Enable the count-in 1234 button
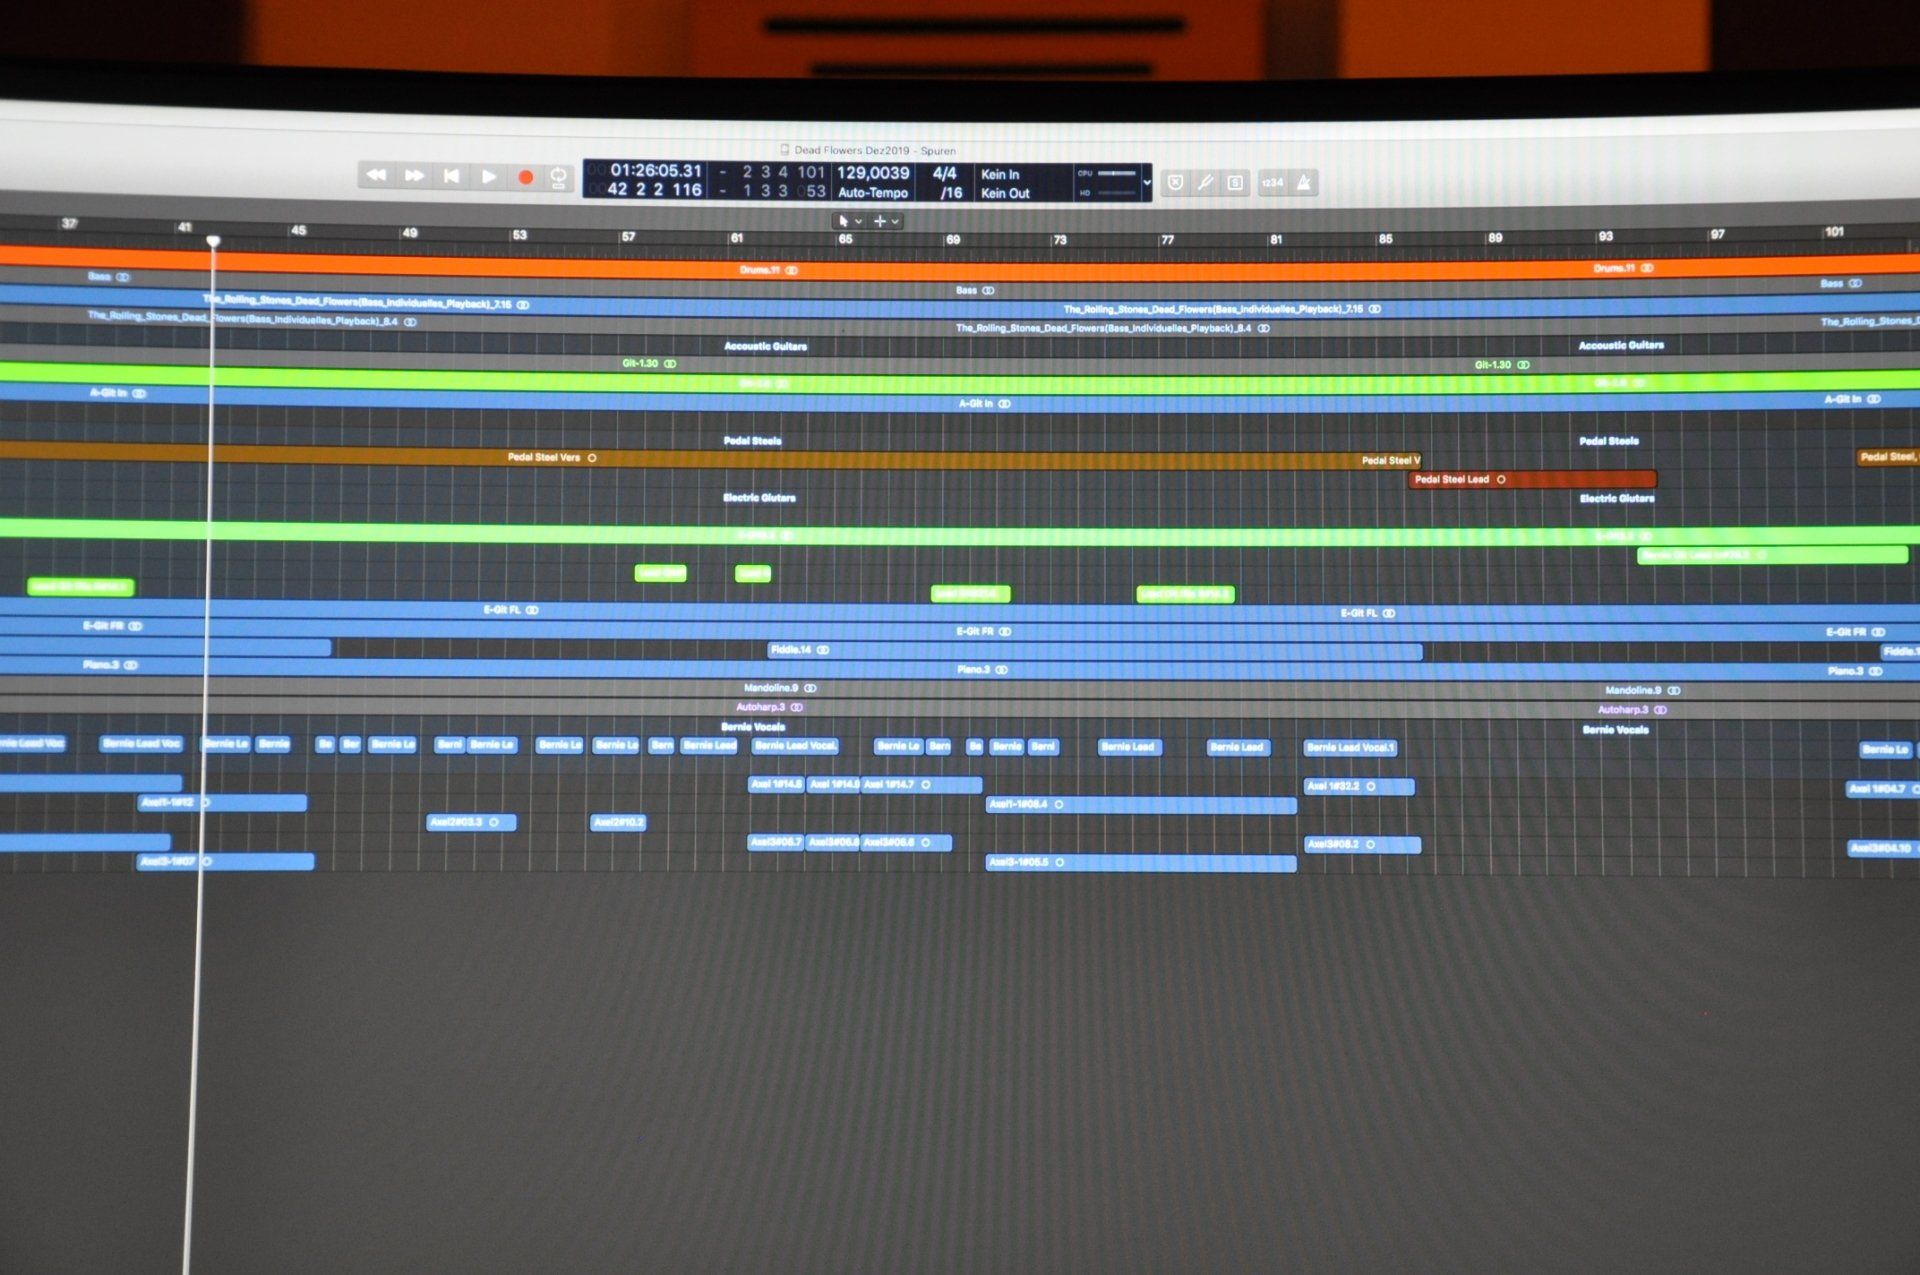 tap(1272, 183)
